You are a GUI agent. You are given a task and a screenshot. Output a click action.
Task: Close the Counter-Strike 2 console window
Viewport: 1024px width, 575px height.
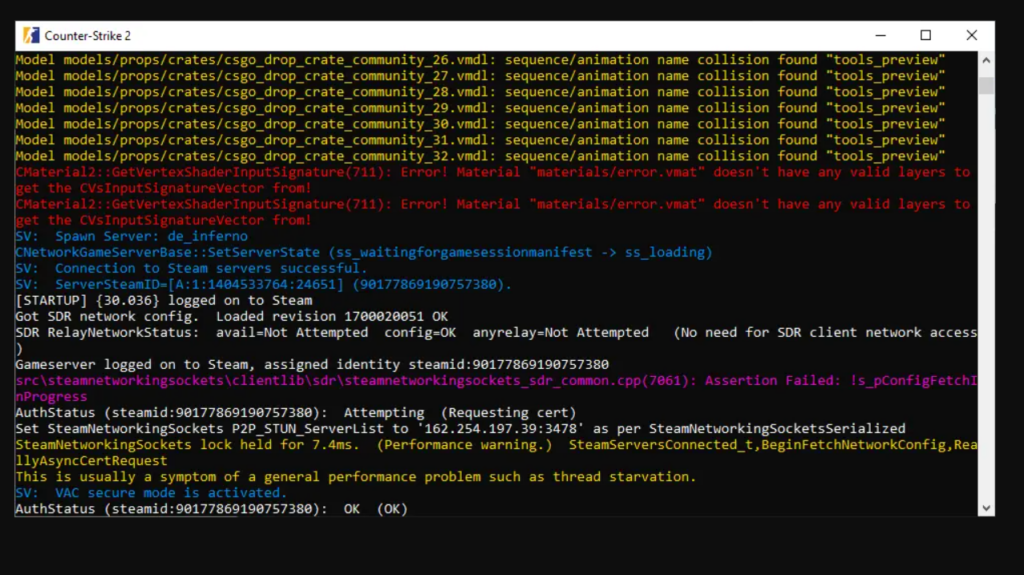(971, 35)
